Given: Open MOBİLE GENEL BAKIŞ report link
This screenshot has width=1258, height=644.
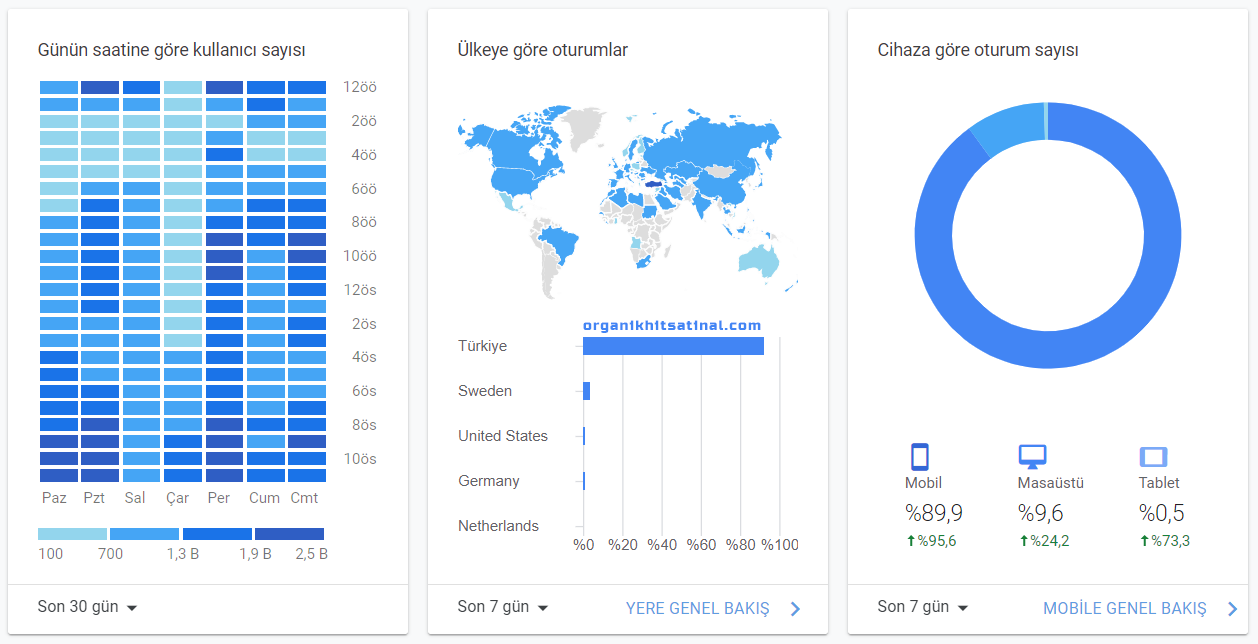Looking at the screenshot, I should [1124, 608].
